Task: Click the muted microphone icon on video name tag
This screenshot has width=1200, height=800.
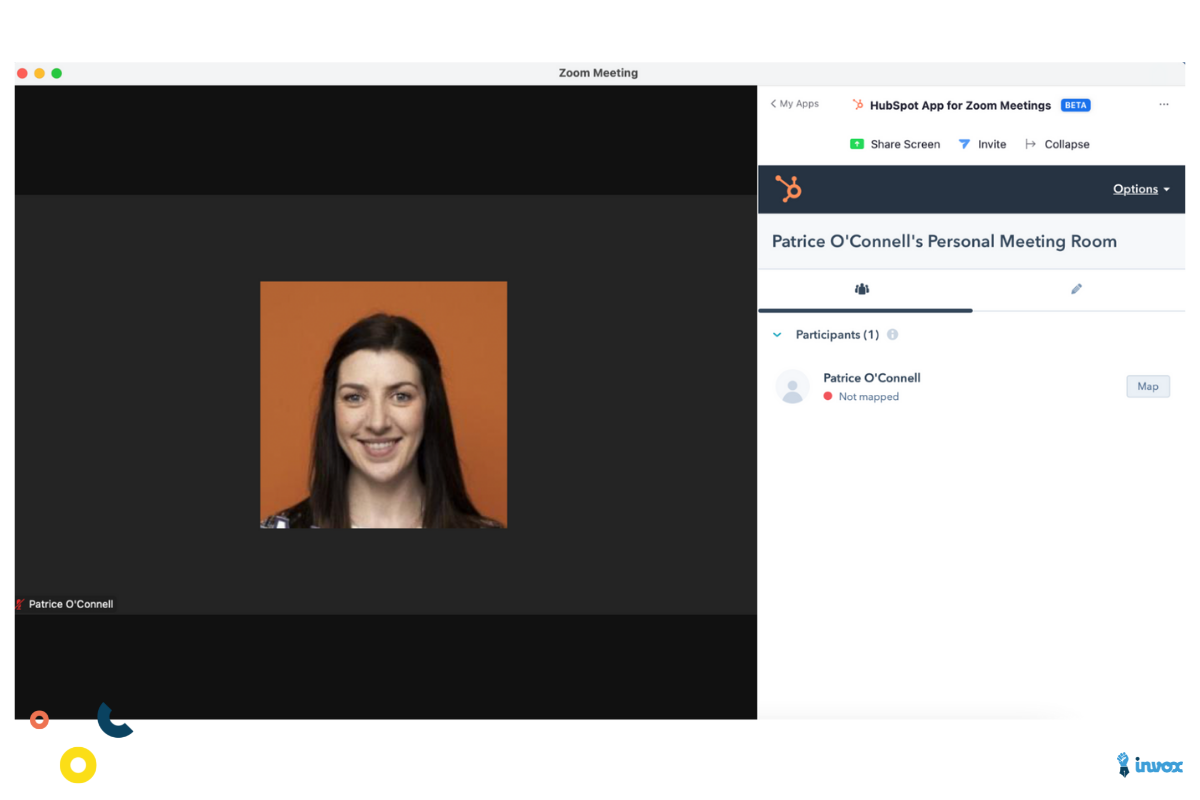Action: pos(20,604)
